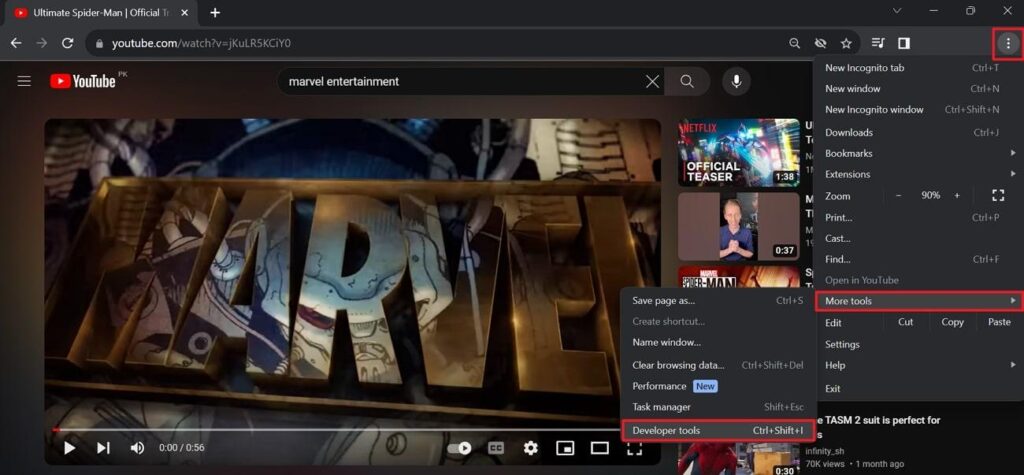Open the Official Teaser thumbnail
The height and width of the screenshot is (475, 1024).
coord(739,152)
